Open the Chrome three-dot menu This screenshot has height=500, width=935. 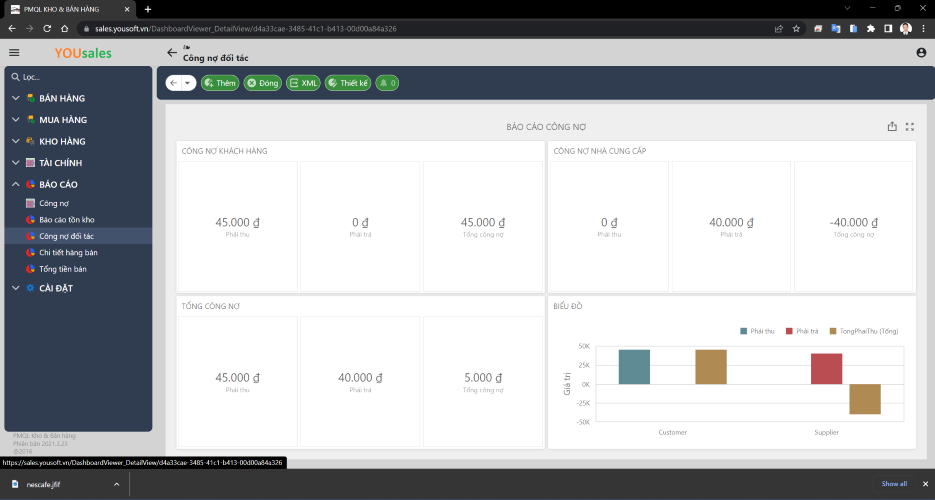tap(923, 29)
